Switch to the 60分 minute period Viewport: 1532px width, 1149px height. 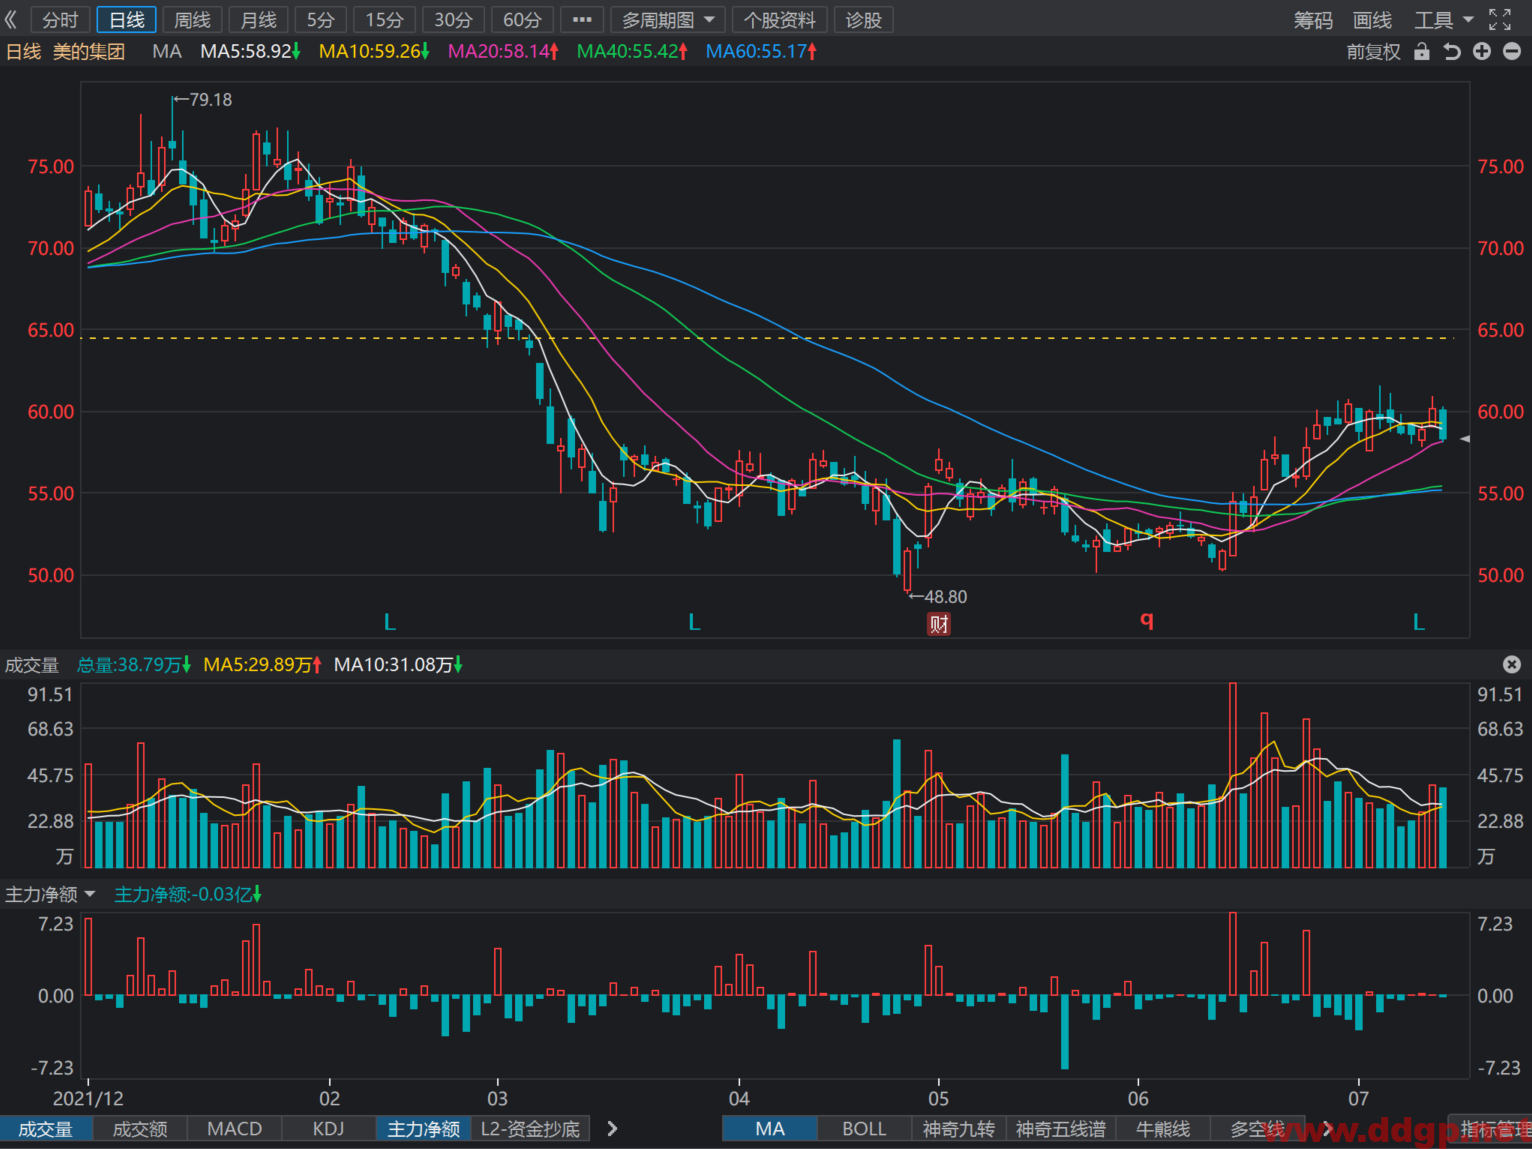click(x=522, y=20)
